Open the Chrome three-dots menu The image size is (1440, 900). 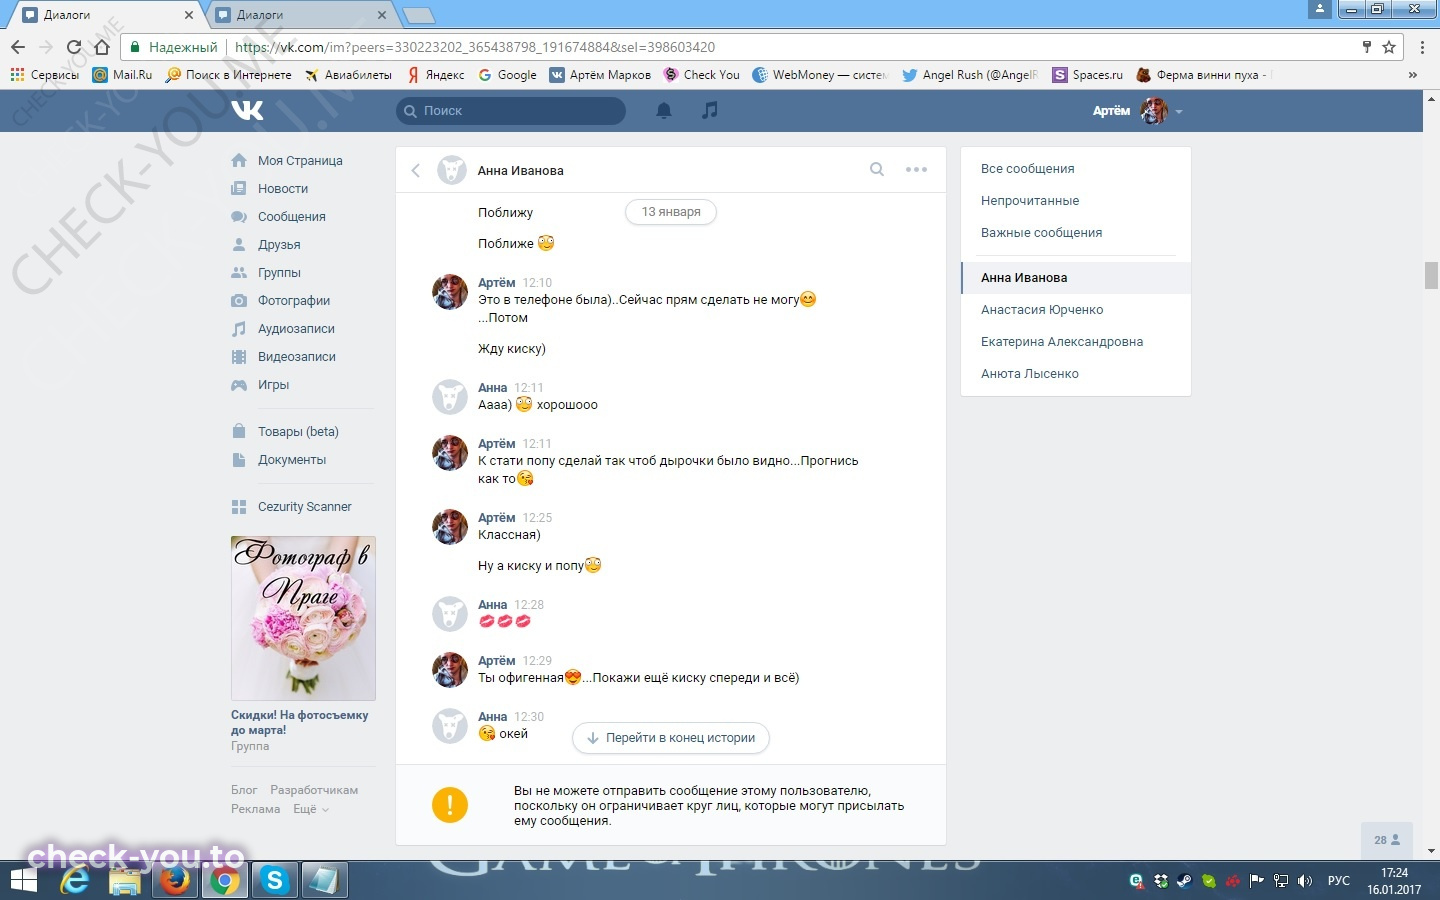(1422, 47)
